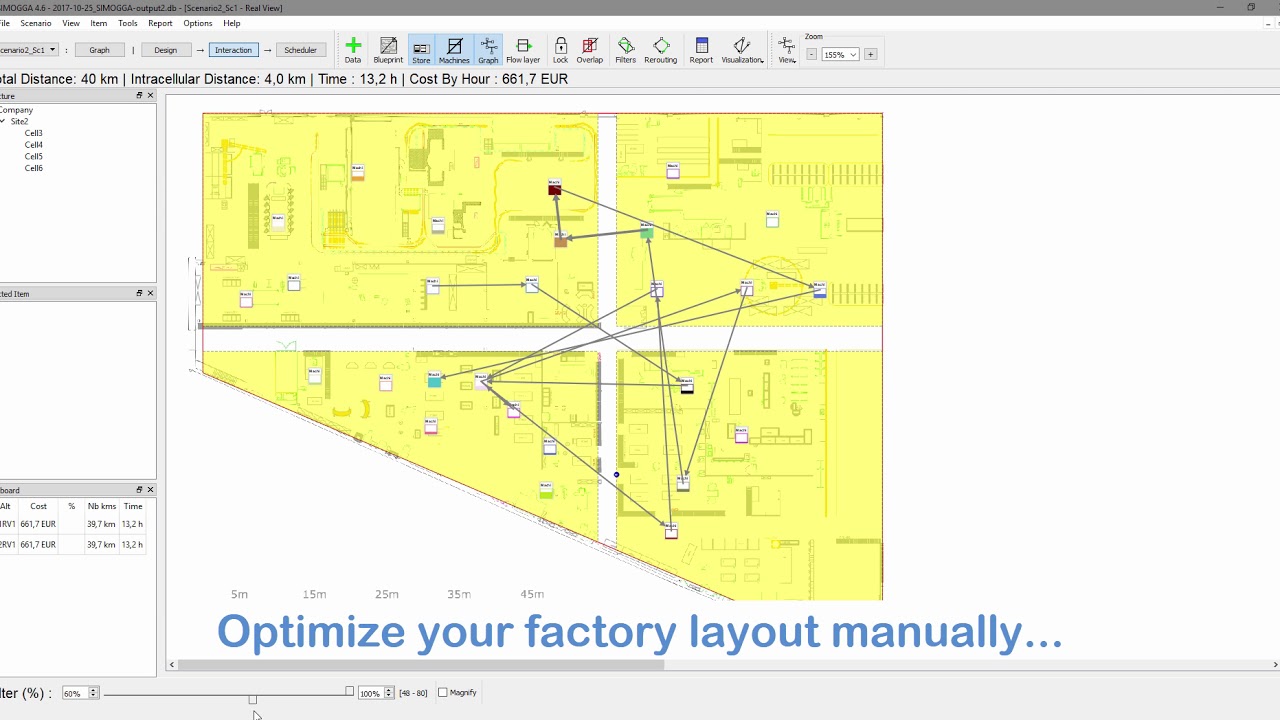
Task: Go to the Scheduler step
Action: pyautogui.click(x=300, y=50)
